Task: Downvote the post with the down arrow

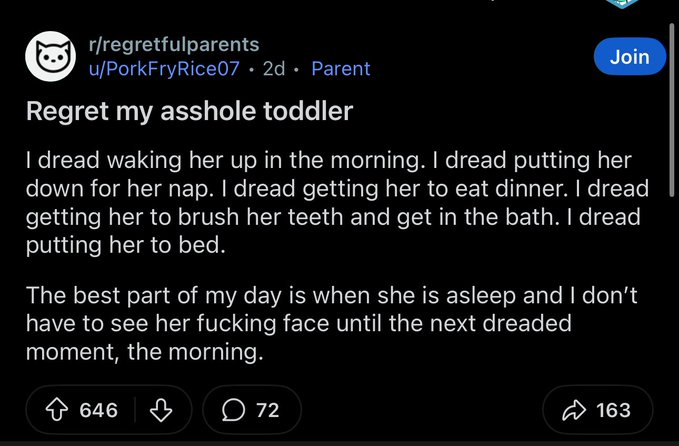Action: click(x=161, y=410)
